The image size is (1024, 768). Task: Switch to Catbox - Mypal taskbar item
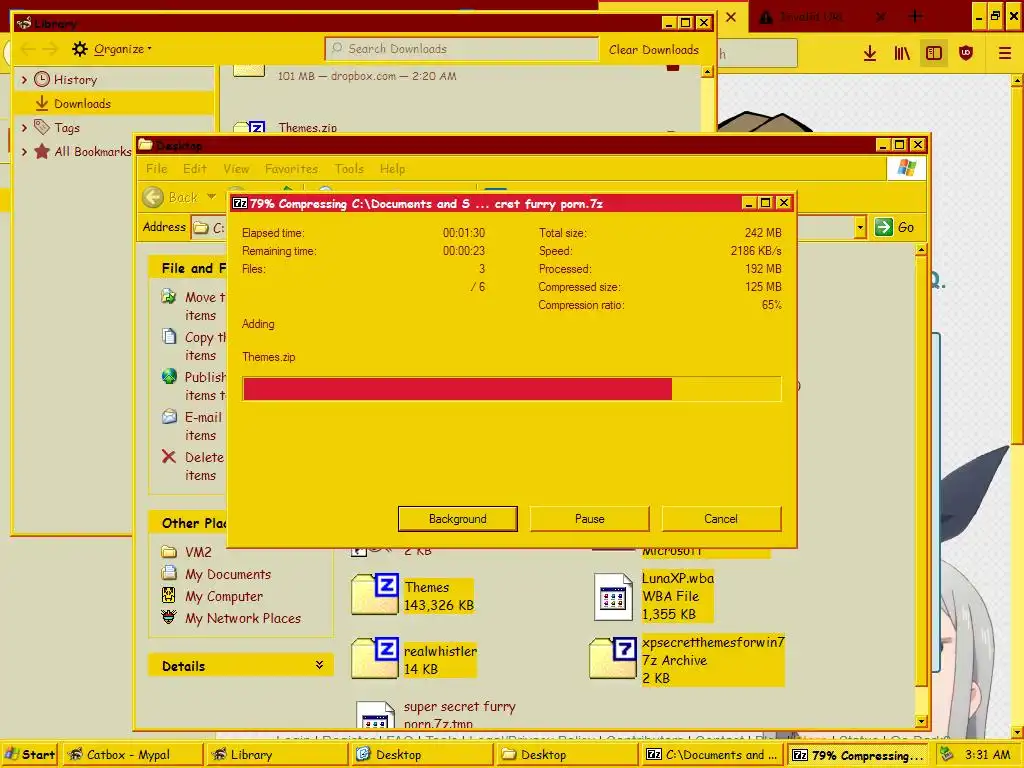point(131,755)
